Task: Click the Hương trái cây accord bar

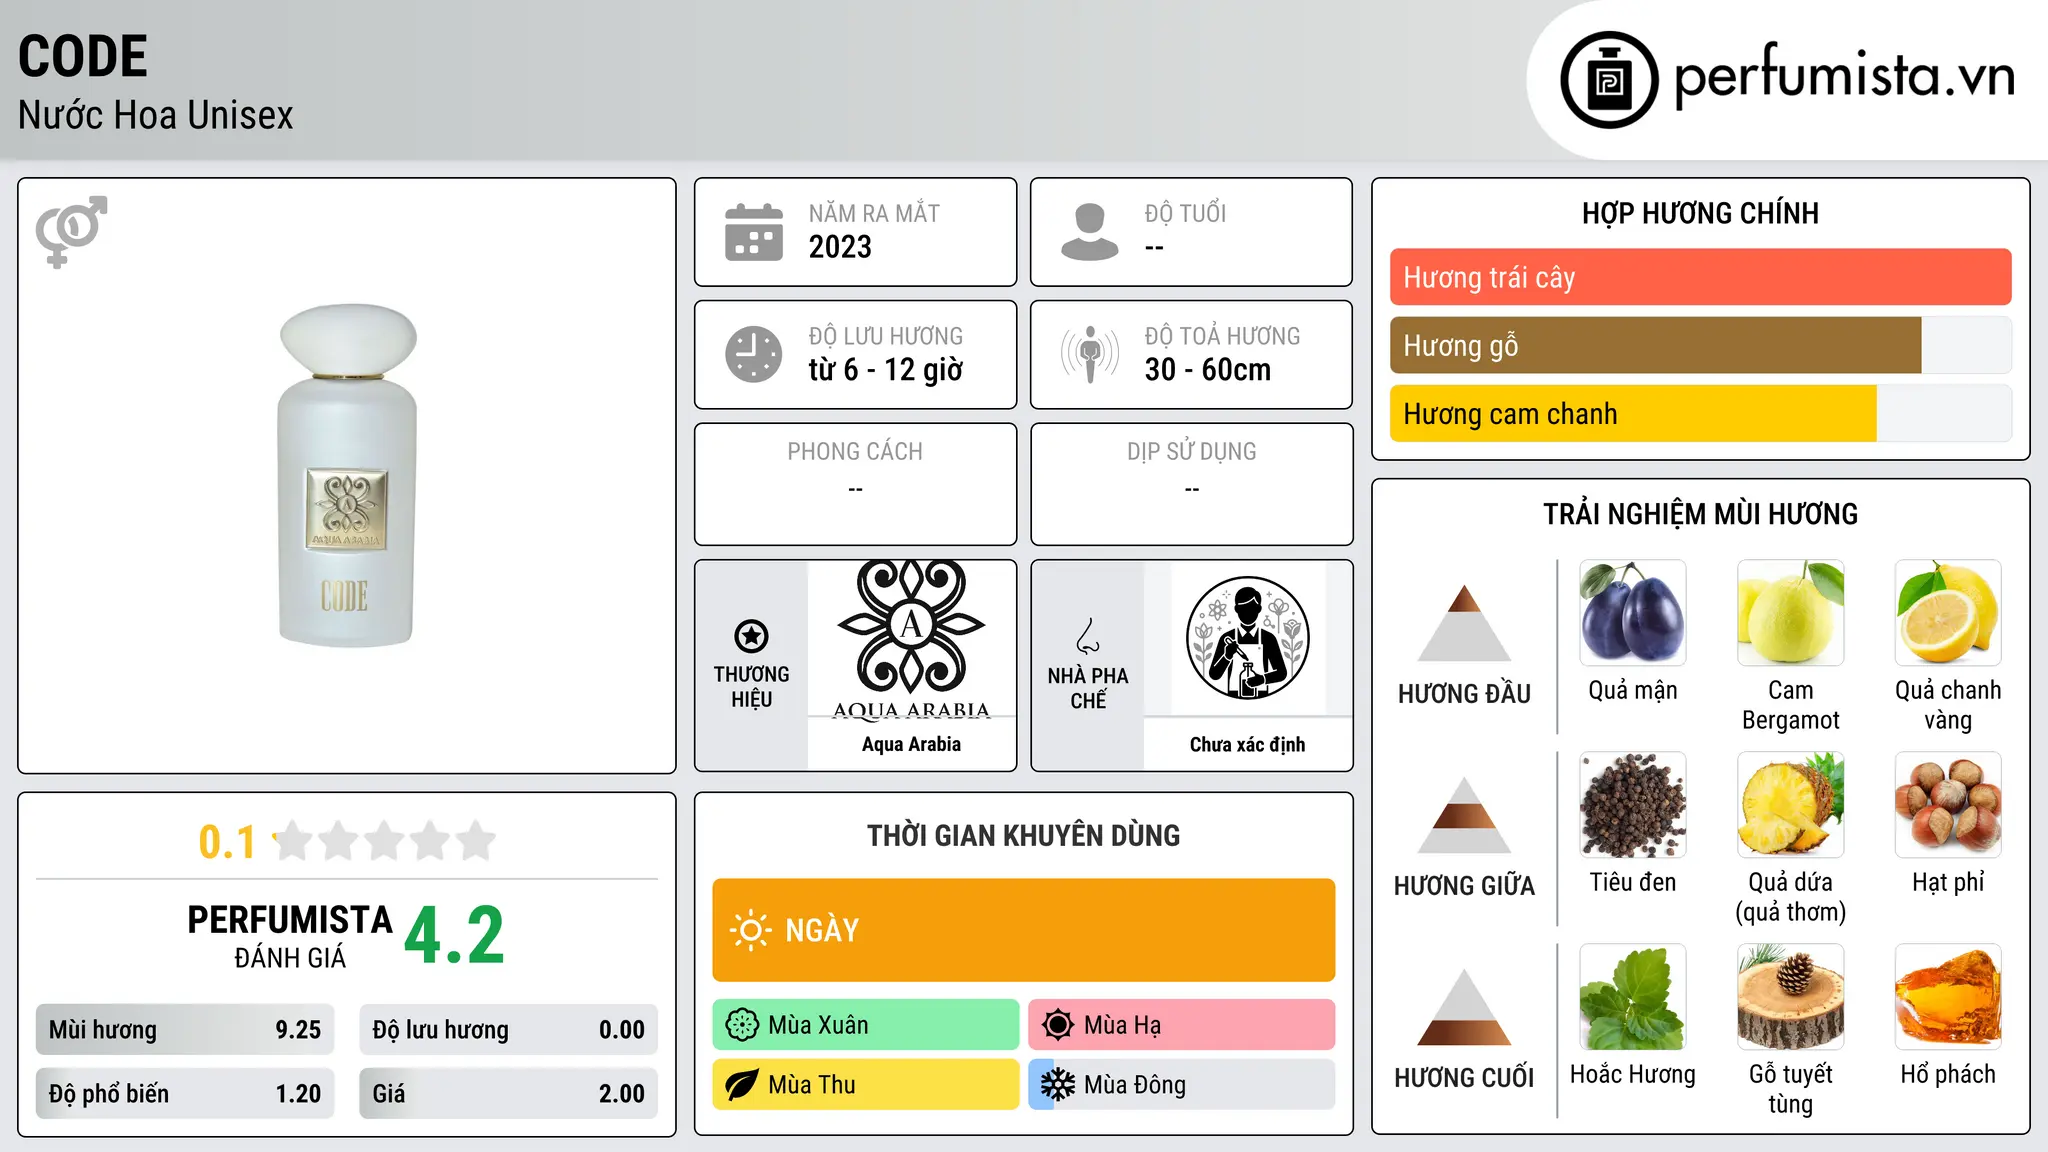Action: coord(1700,277)
